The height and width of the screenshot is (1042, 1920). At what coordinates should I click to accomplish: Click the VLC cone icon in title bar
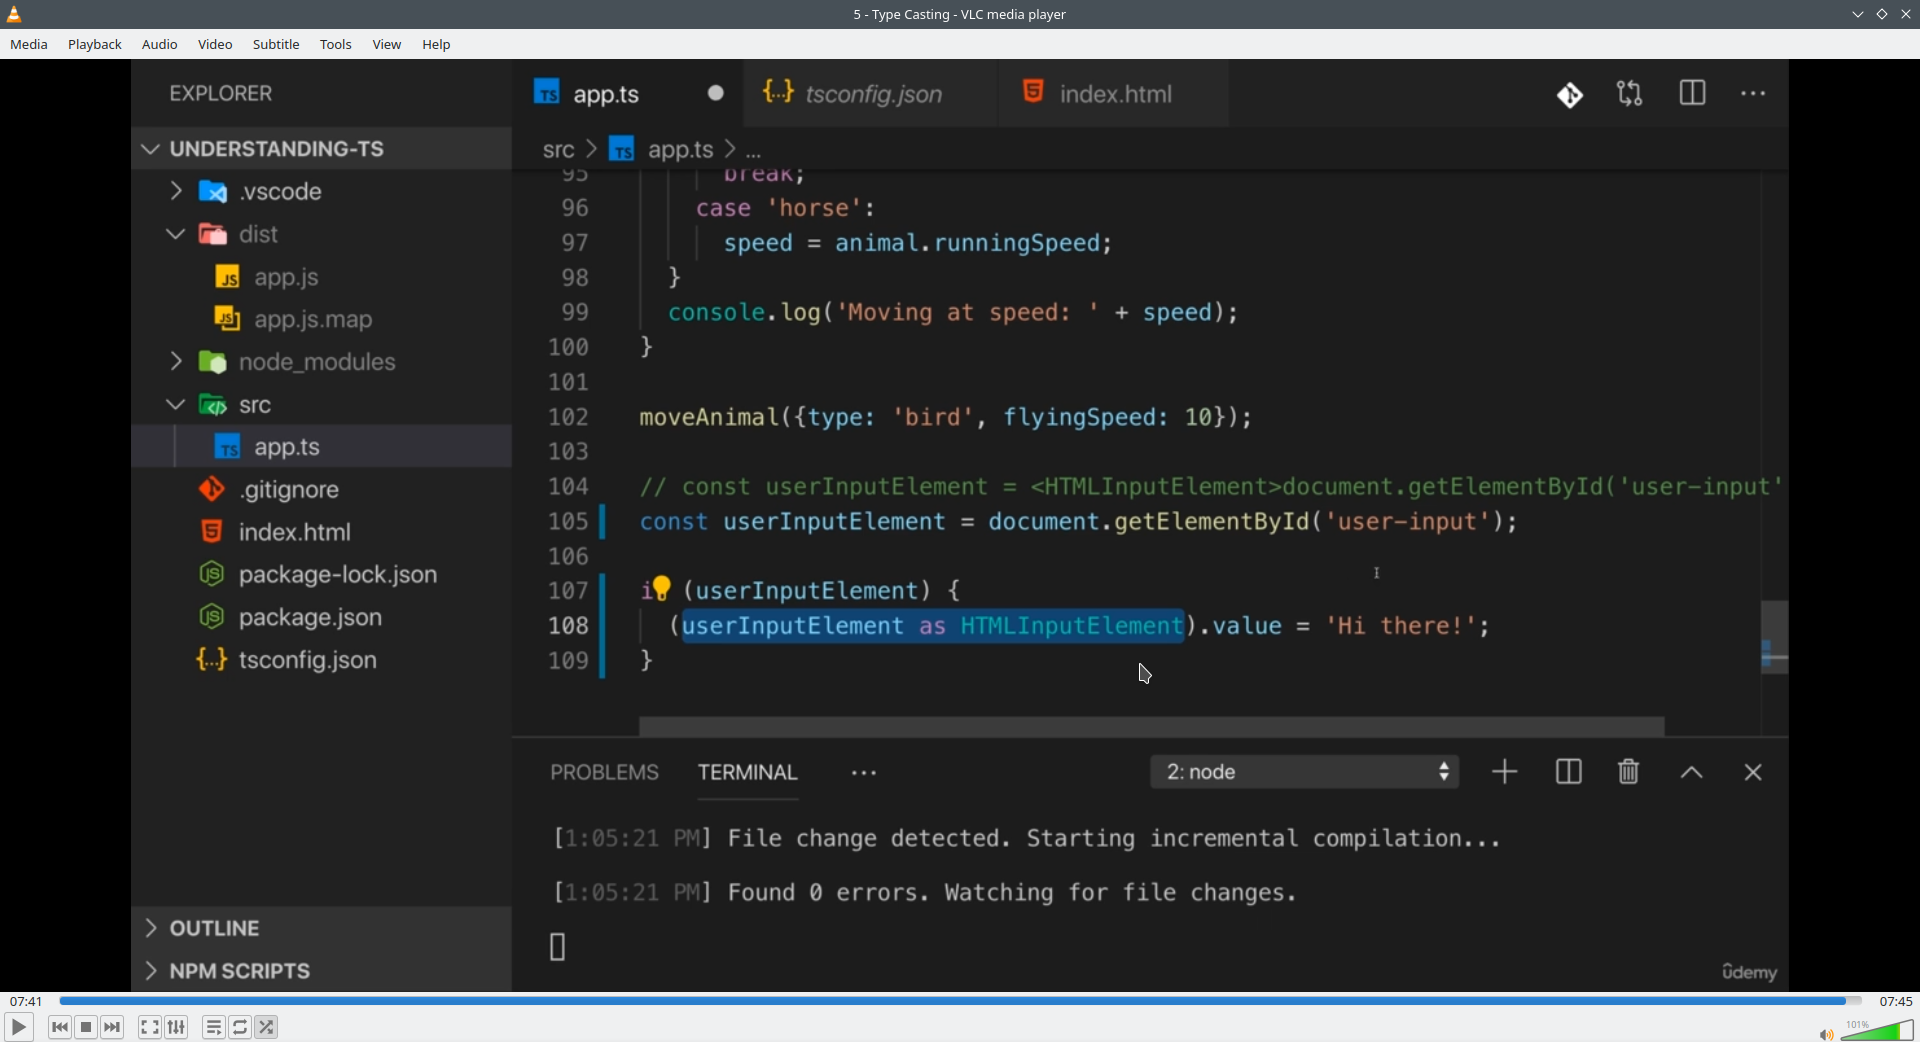(14, 14)
